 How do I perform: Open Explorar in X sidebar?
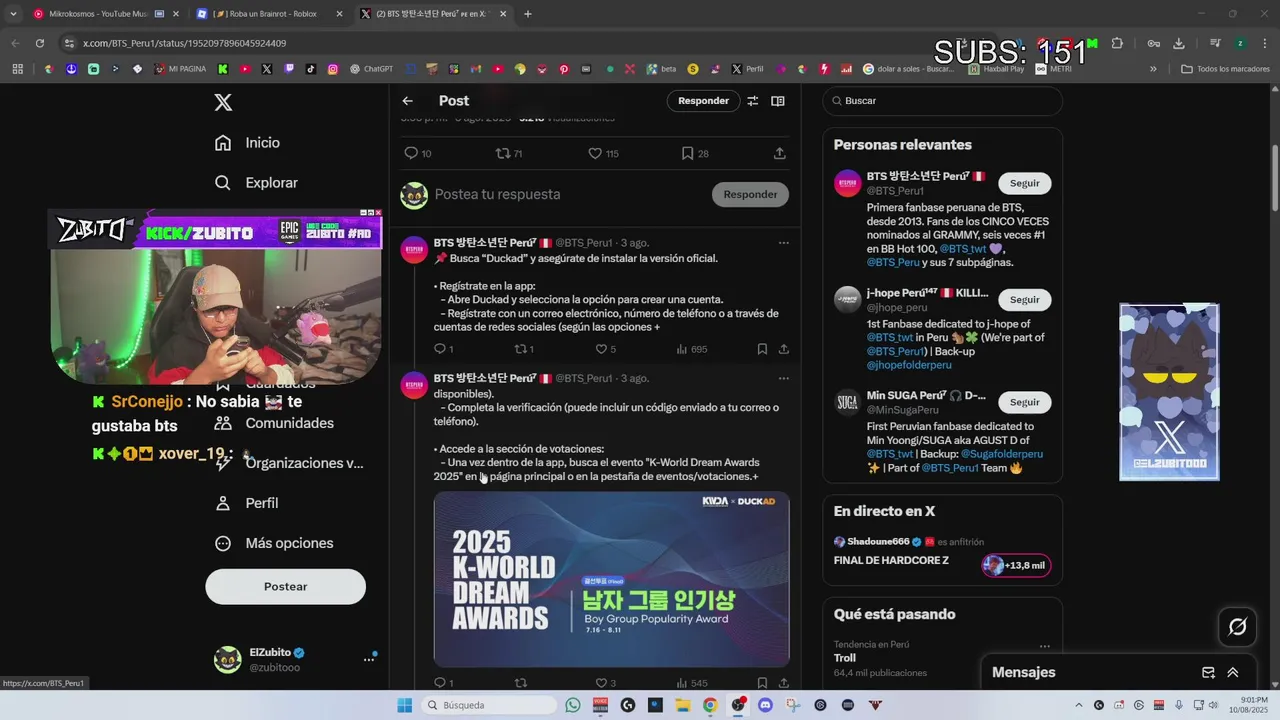pyautogui.click(x=256, y=183)
